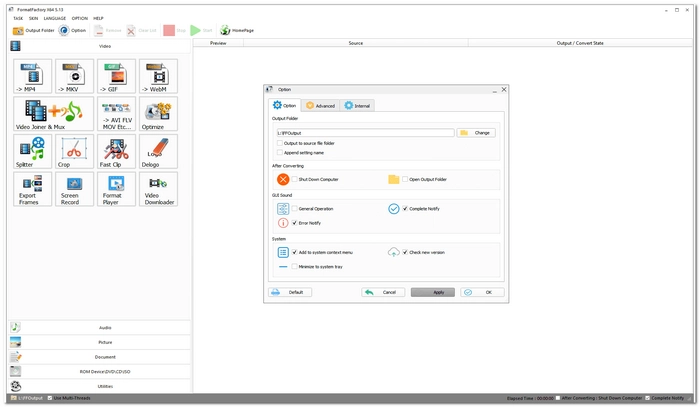
Task: Enable Minimize to system tray
Action: (x=295, y=266)
